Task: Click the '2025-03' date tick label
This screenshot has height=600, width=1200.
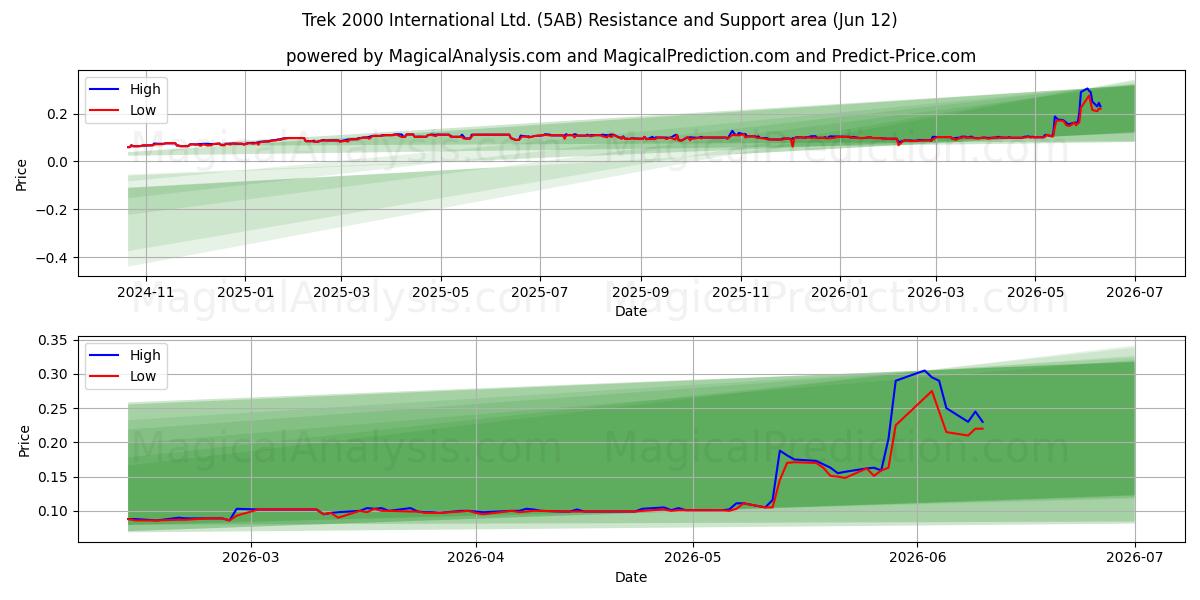Action: click(x=340, y=293)
